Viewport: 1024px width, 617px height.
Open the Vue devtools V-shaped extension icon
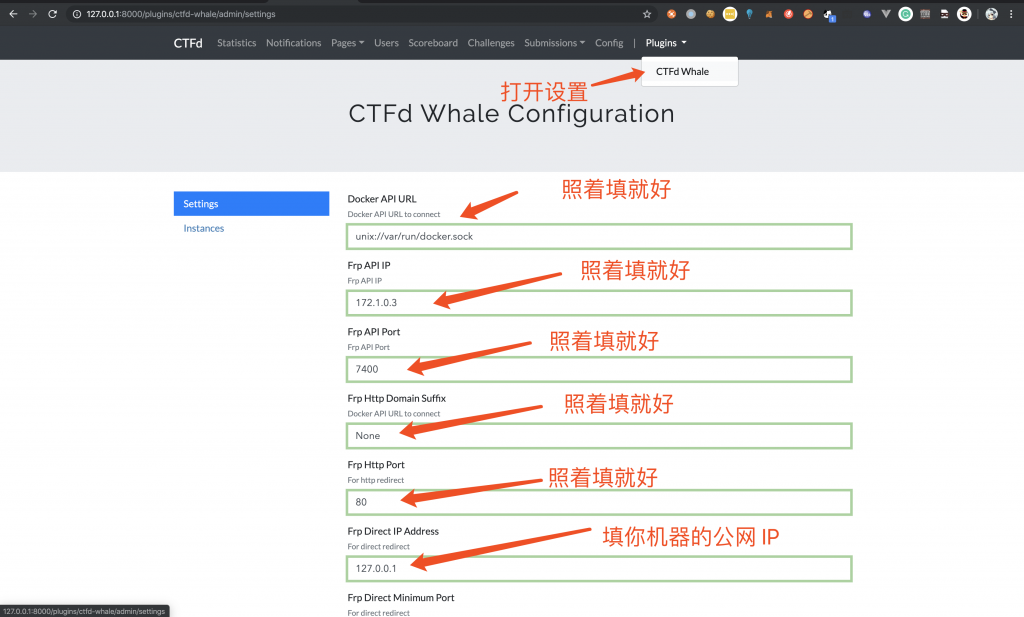[x=886, y=14]
